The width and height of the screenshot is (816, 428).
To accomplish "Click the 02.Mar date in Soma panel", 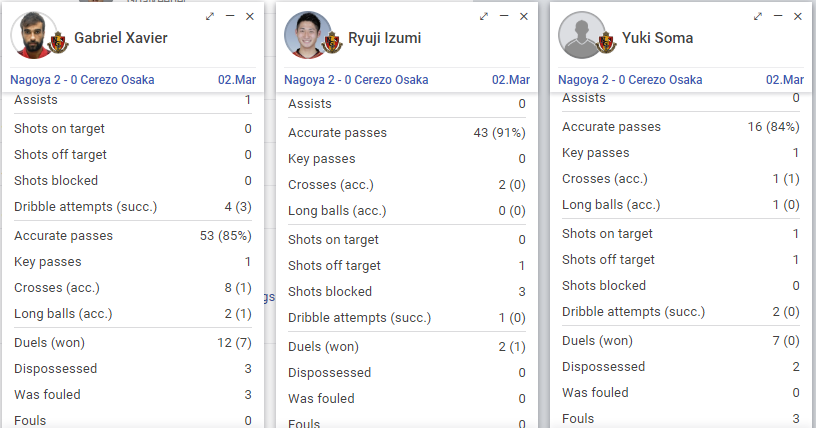I will click(x=785, y=80).
